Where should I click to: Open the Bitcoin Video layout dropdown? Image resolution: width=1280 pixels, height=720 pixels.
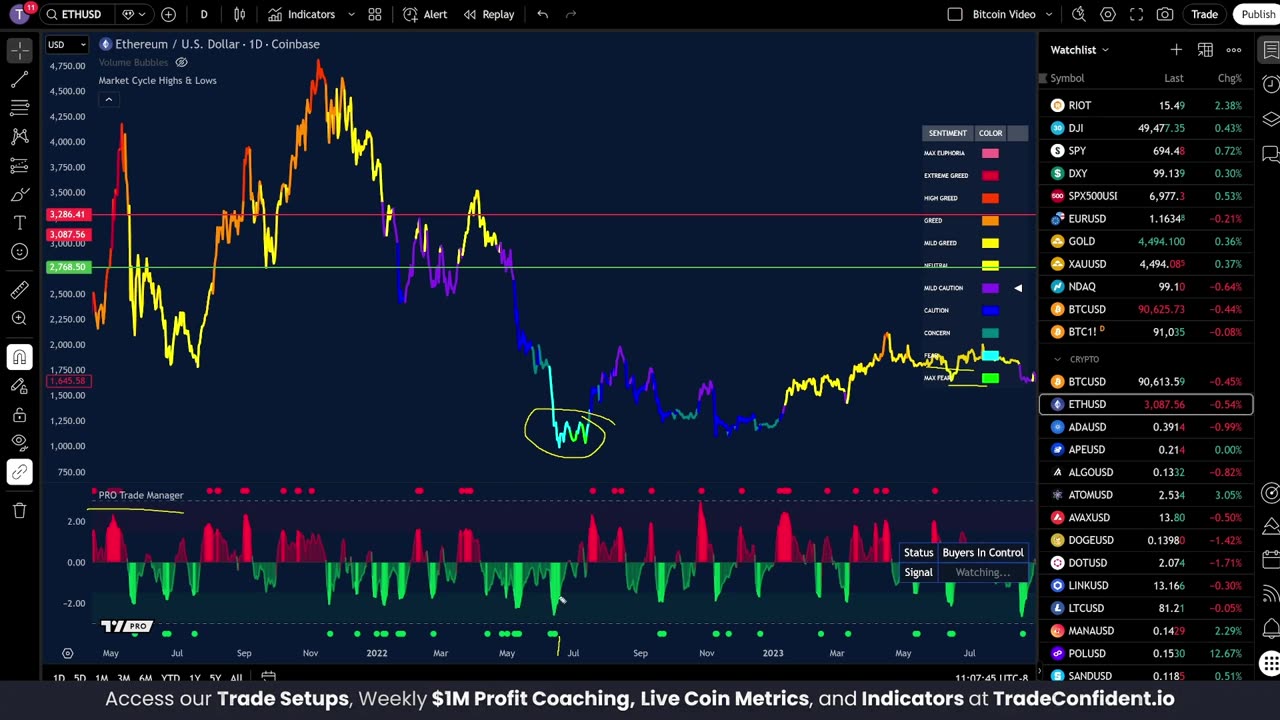(x=1048, y=14)
